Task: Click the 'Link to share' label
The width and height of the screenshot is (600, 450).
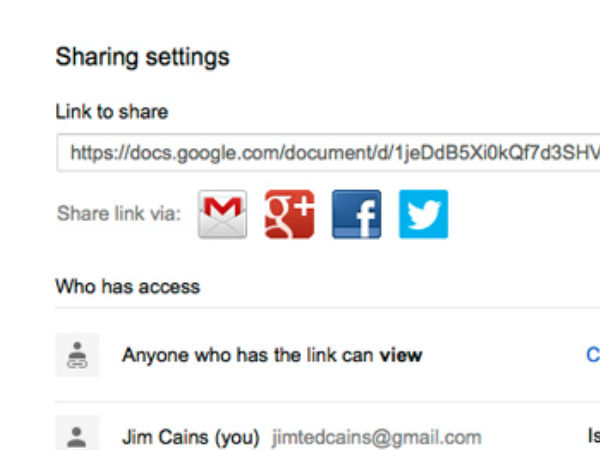Action: pos(112,111)
